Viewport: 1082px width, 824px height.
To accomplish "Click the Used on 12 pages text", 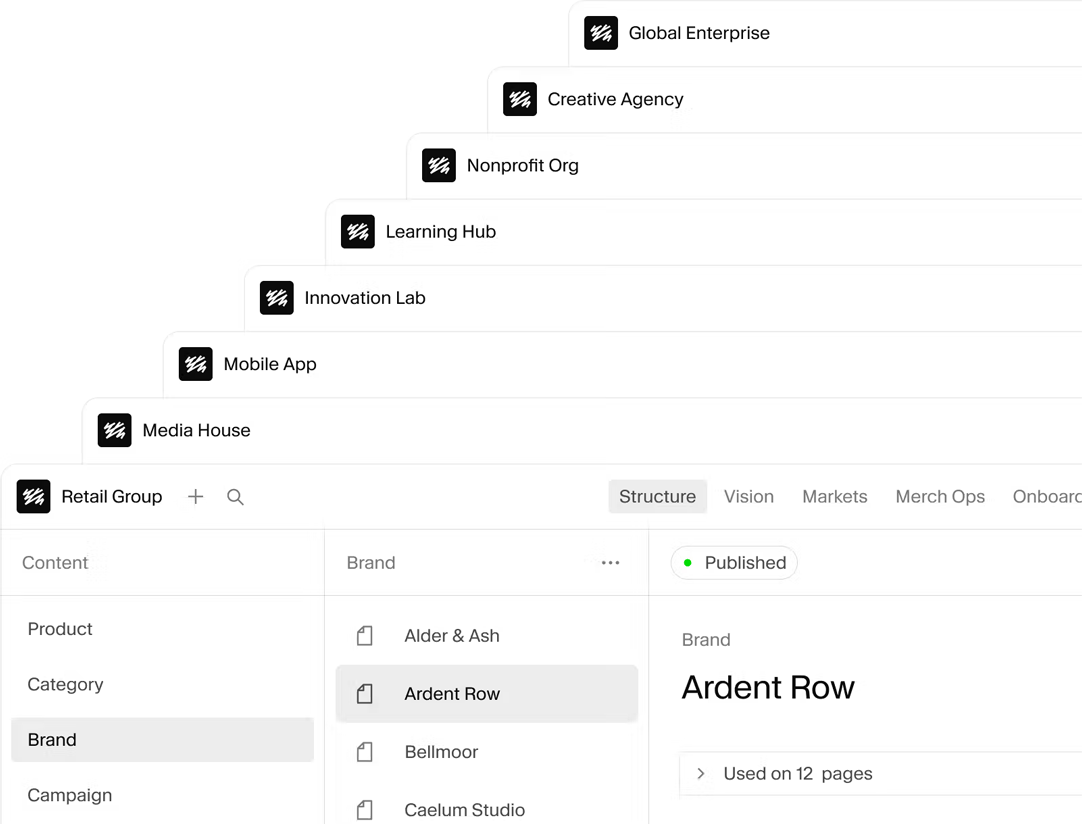I will pyautogui.click(x=798, y=774).
